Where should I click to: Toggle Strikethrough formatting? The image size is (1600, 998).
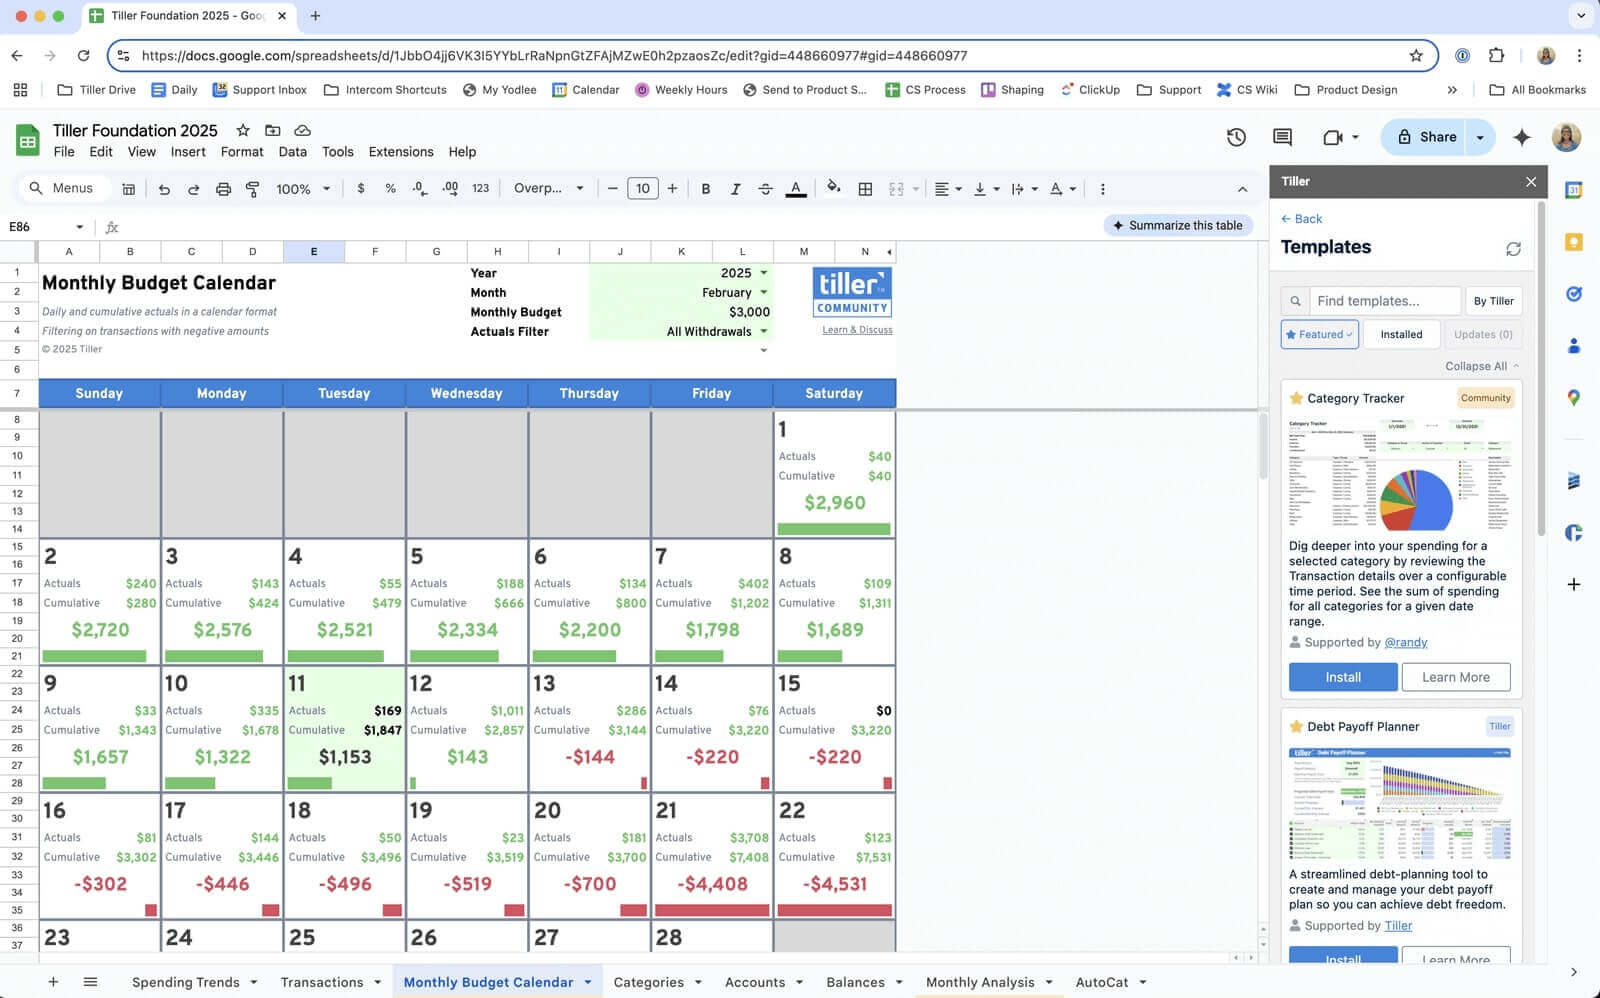click(765, 188)
